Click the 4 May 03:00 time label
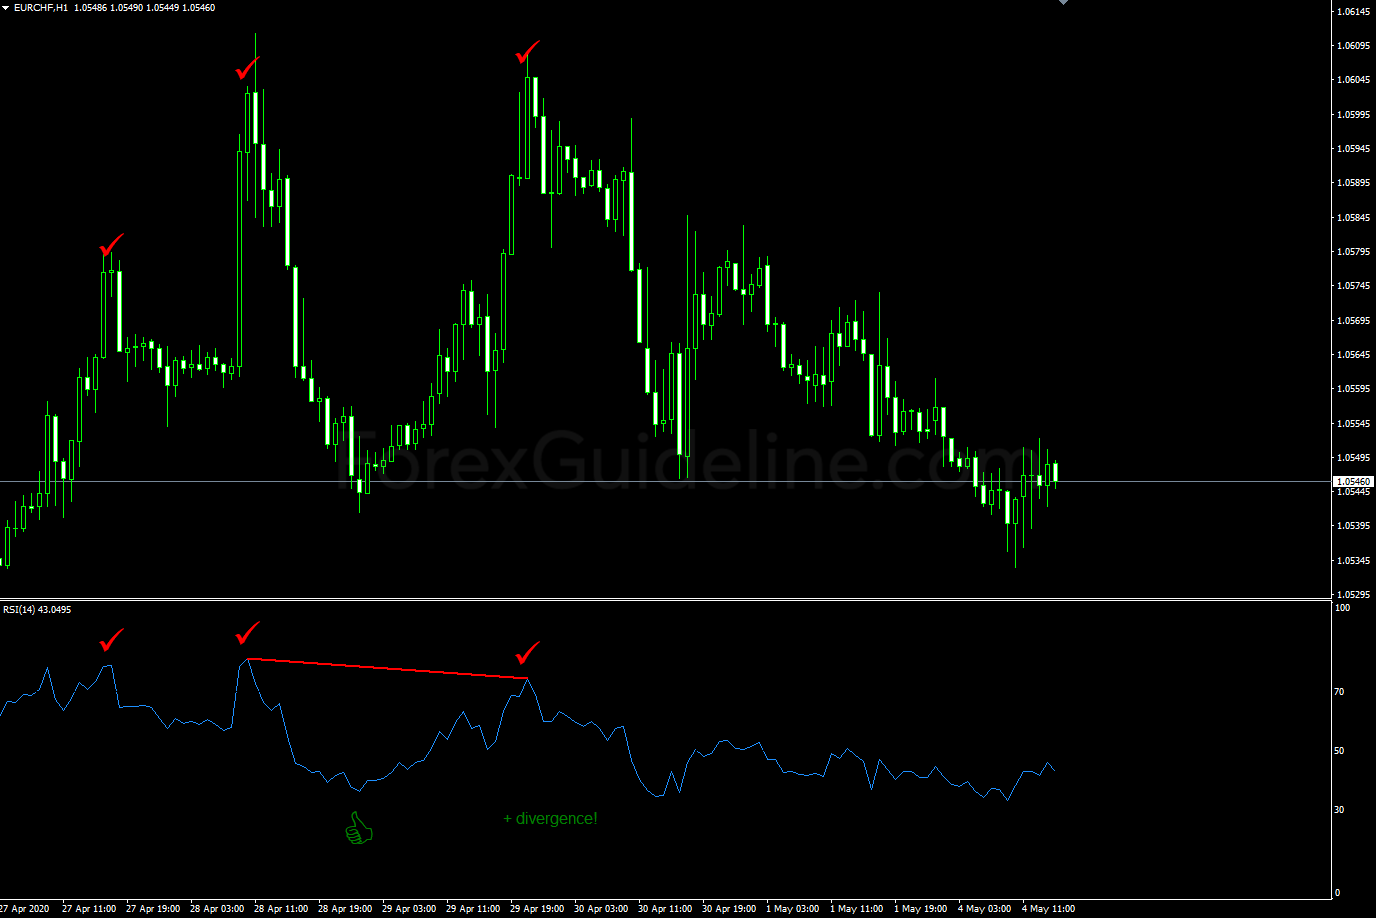Screen dimensions: 1376x918 pos(985,909)
